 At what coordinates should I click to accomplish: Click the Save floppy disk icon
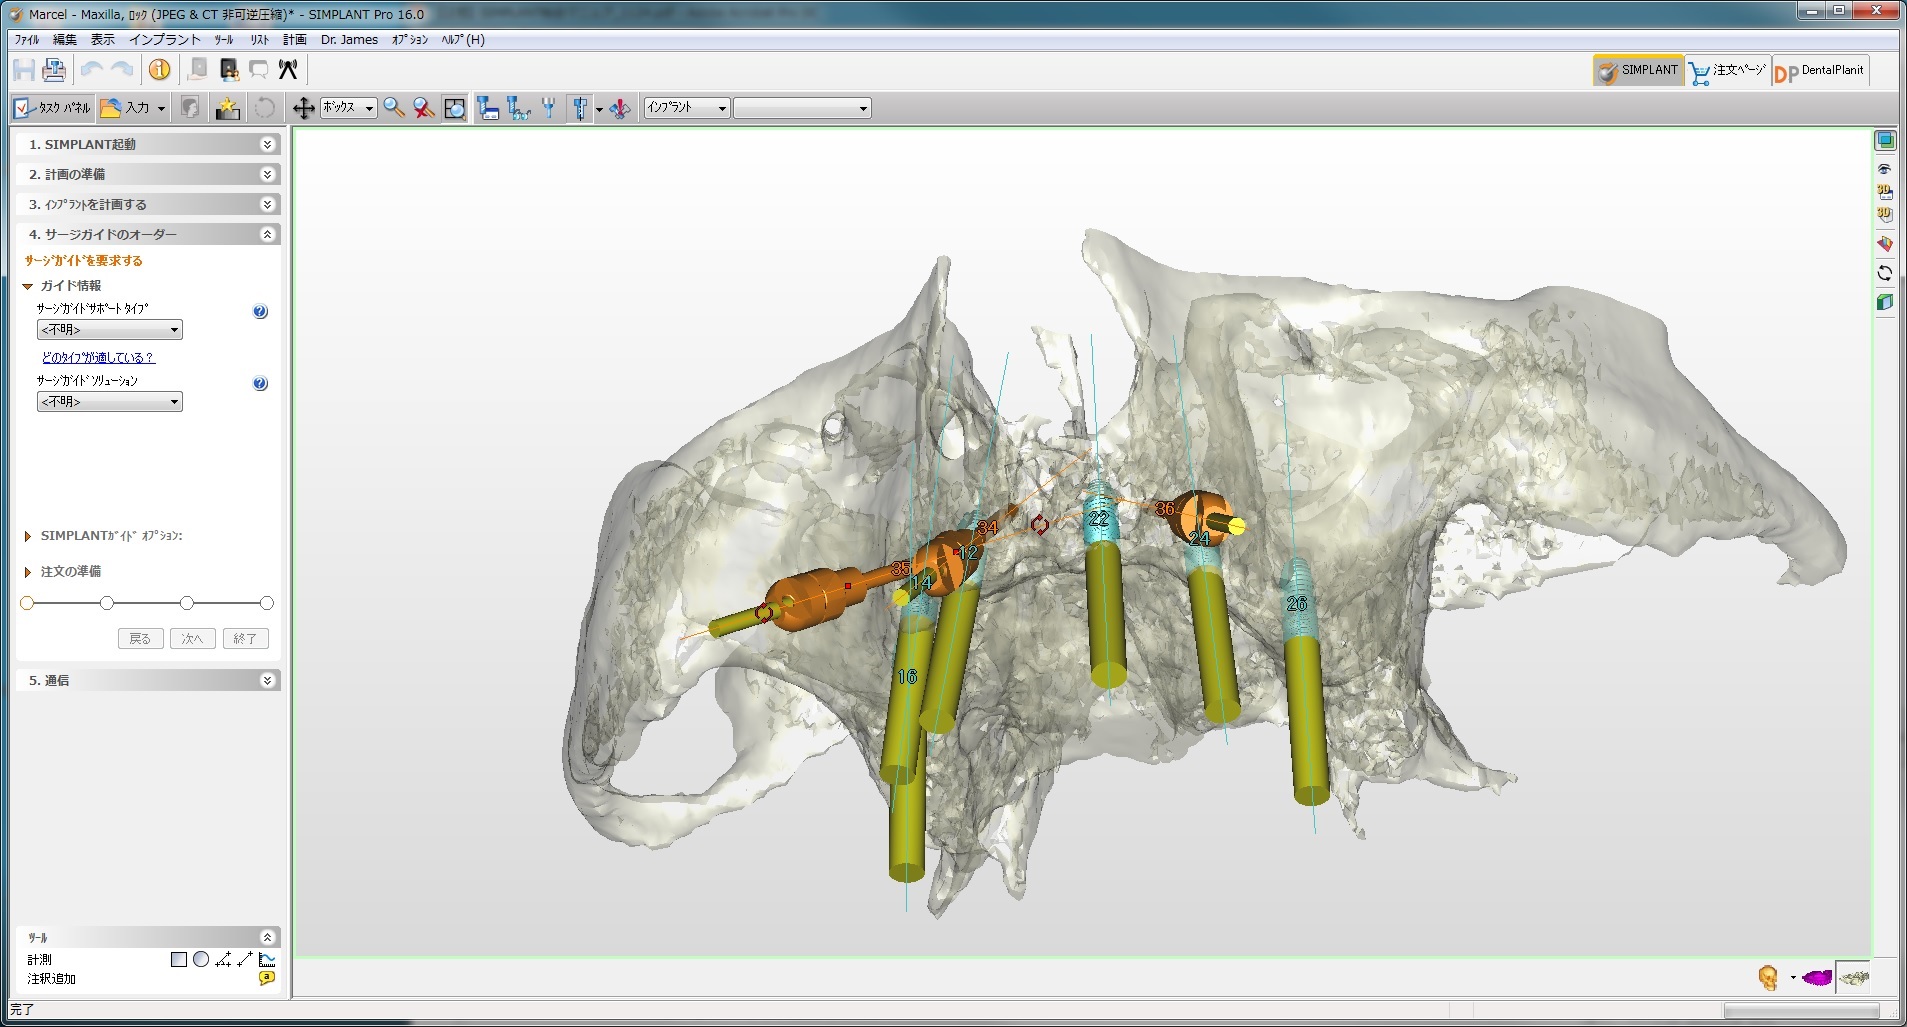(x=24, y=70)
